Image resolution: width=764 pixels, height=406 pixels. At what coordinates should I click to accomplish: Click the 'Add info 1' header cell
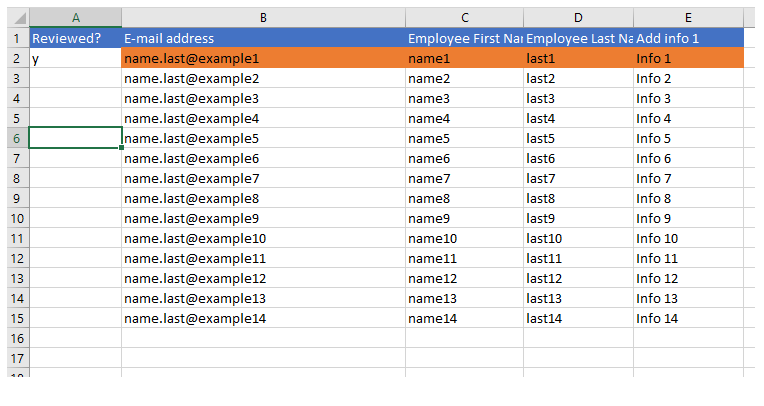click(x=688, y=38)
